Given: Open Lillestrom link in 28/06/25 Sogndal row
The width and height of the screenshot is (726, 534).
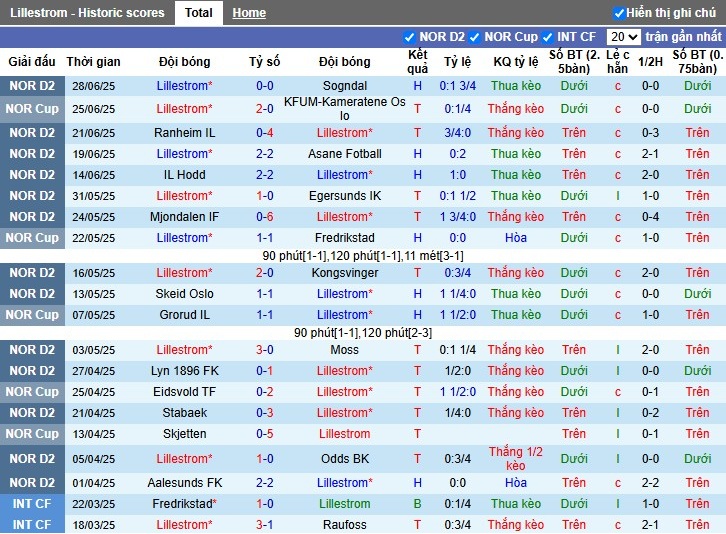Looking at the screenshot, I should (184, 86).
